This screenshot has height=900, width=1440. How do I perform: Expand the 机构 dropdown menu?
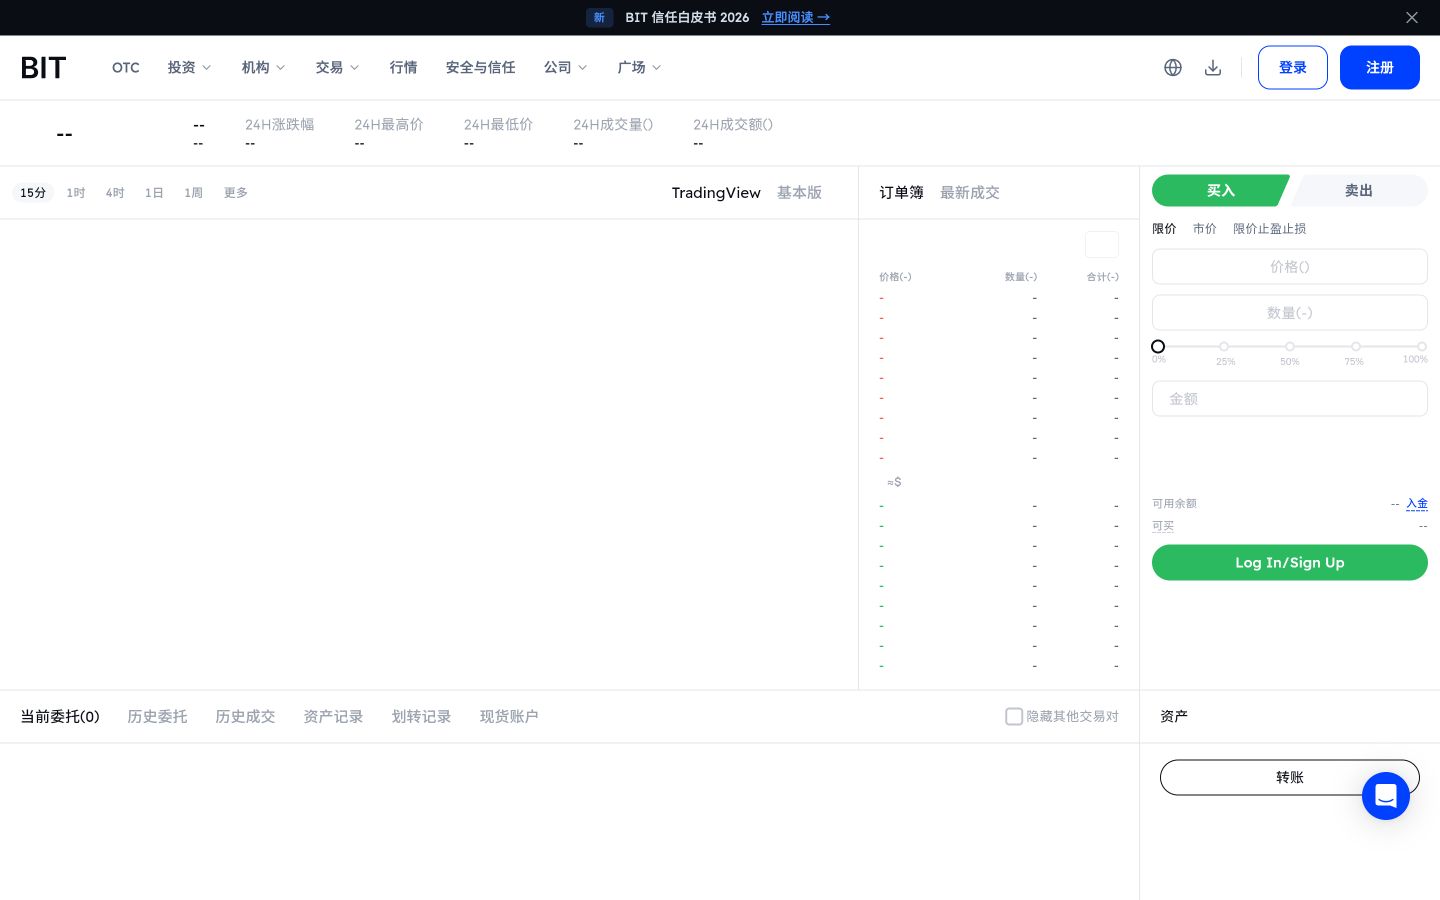(x=264, y=68)
